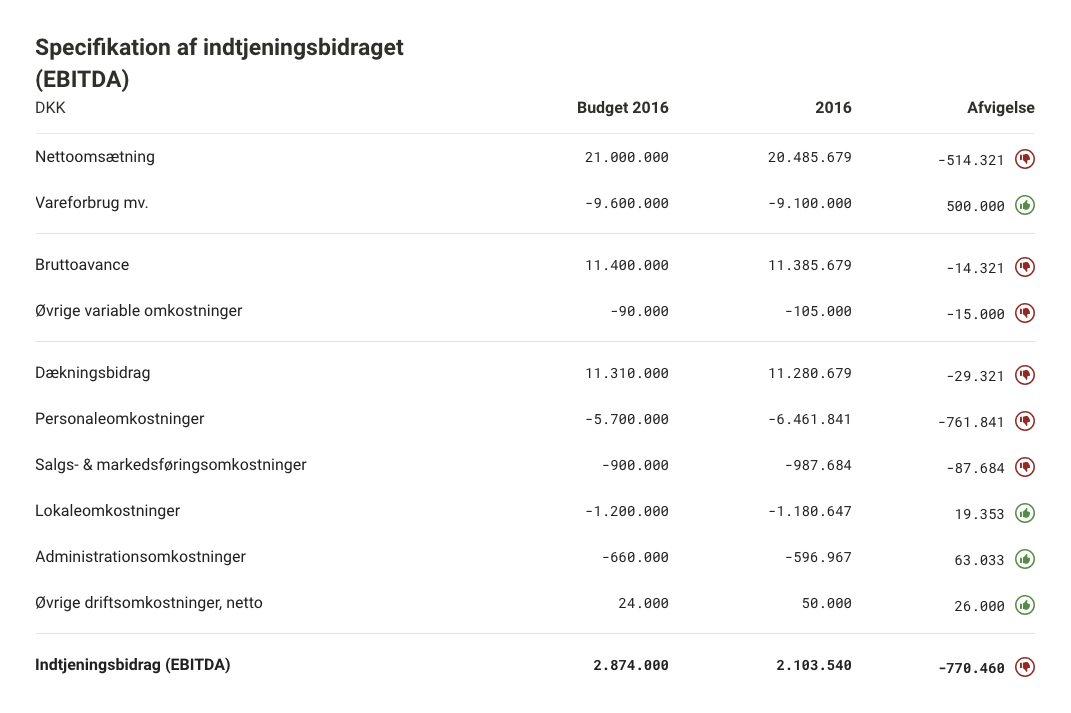Select the Lokaleomkostninger row label
This screenshot has width=1071, height=713.
pos(107,511)
